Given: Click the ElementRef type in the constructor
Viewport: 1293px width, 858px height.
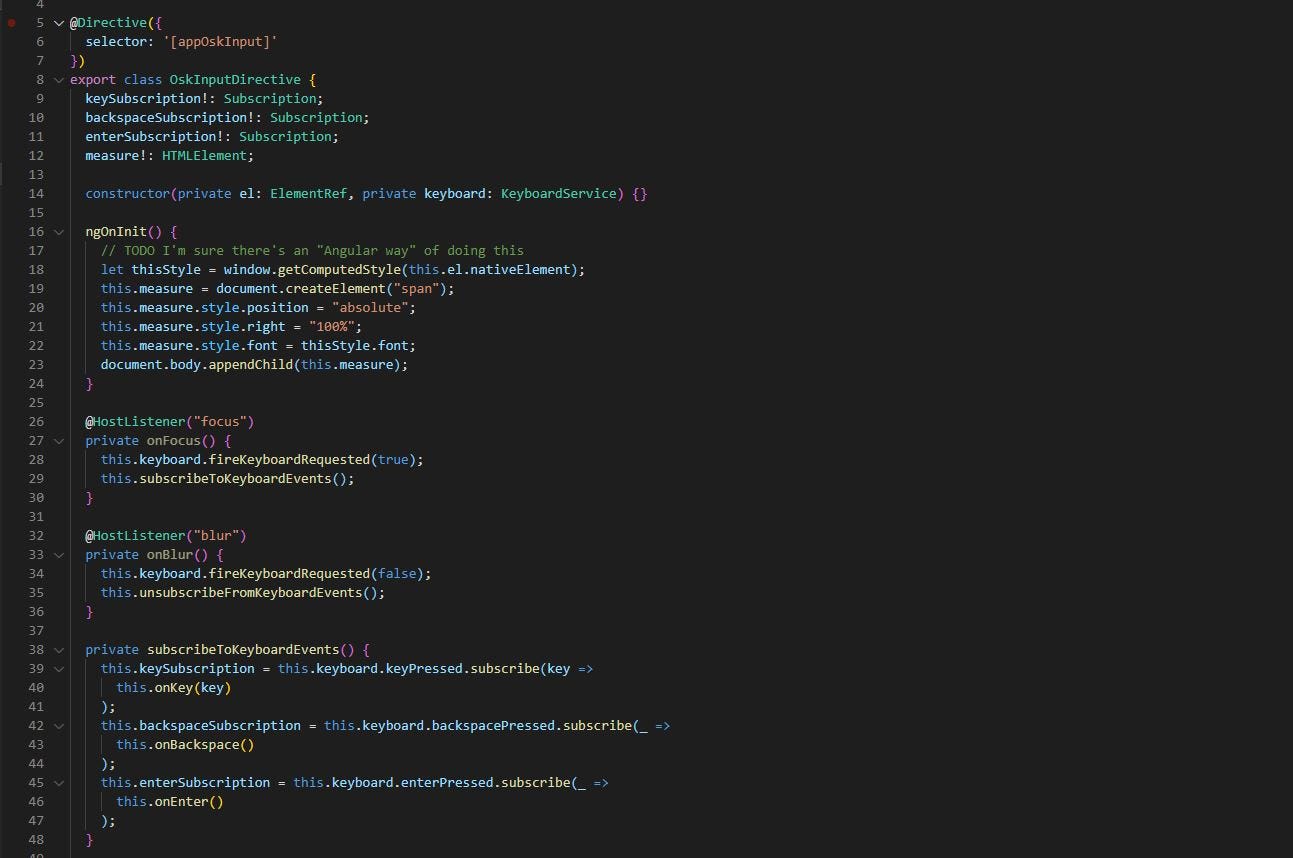Looking at the screenshot, I should coord(308,193).
